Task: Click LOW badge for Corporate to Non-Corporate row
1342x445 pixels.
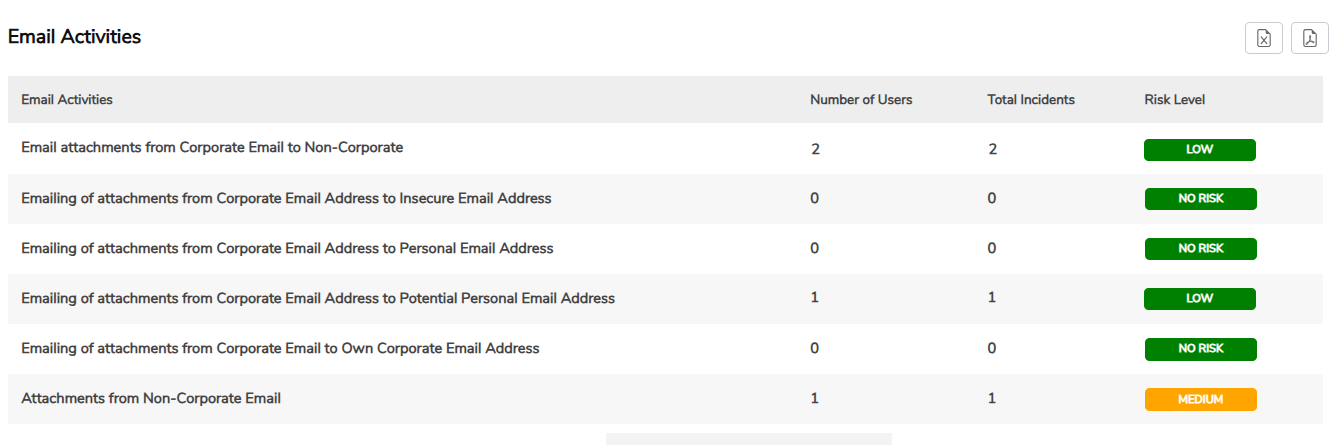Action: (x=1200, y=149)
